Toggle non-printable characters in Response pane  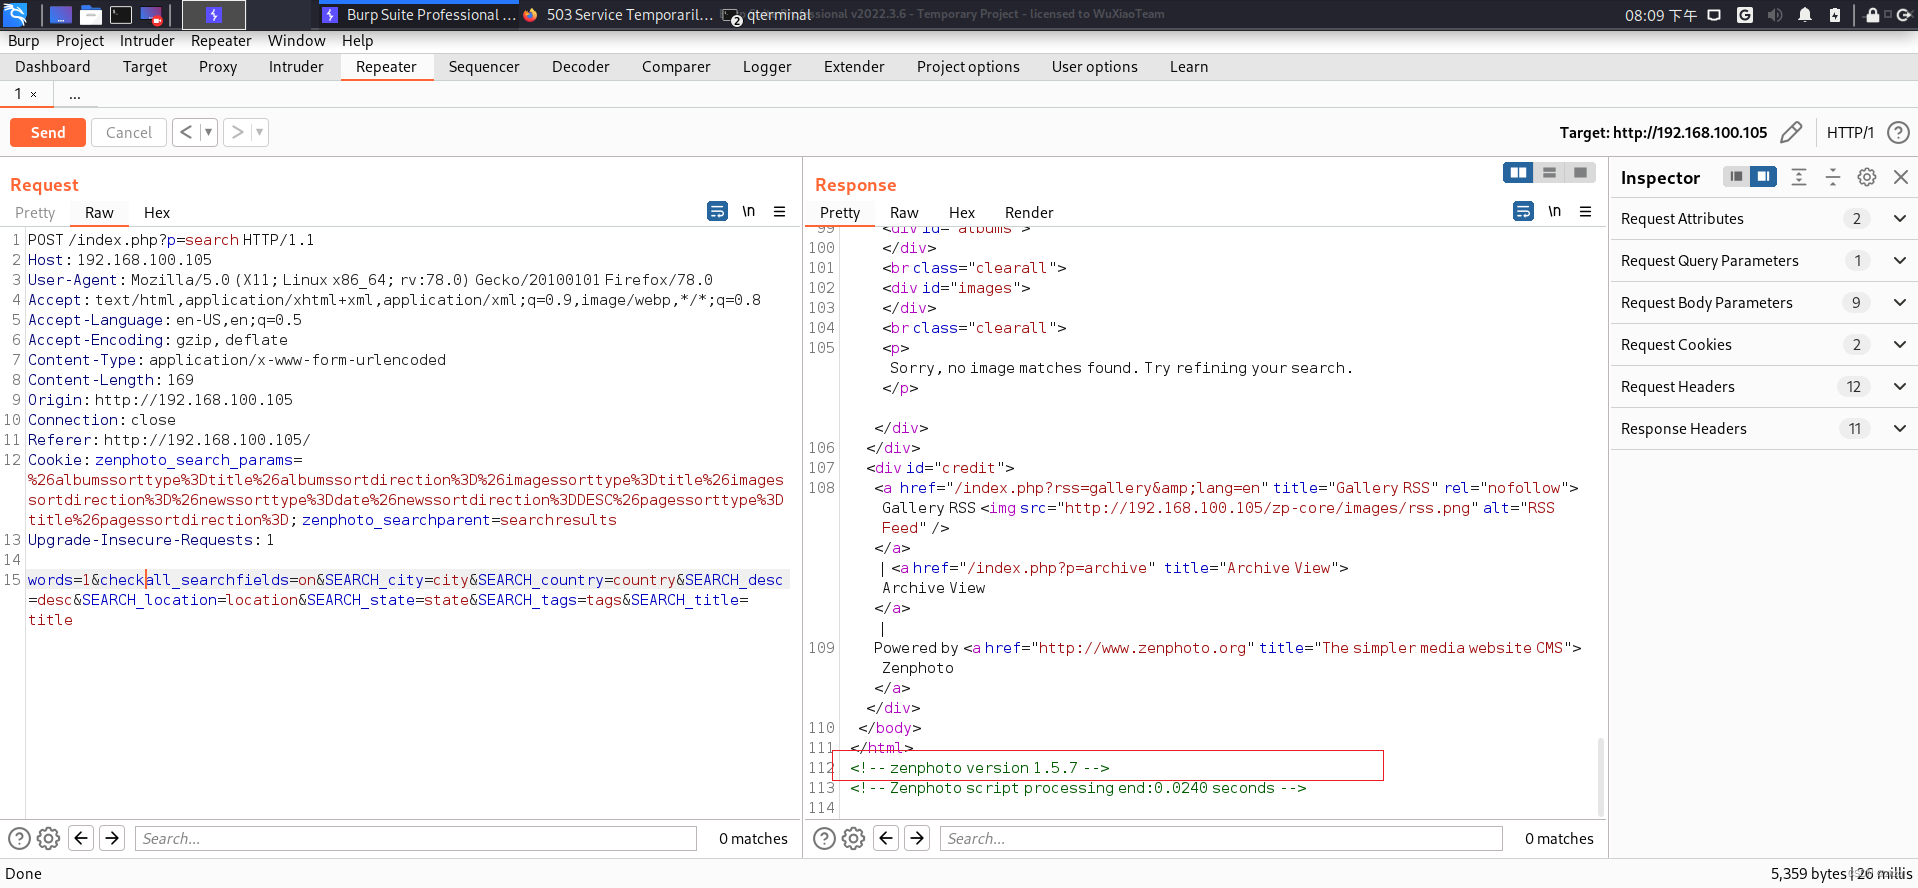(1555, 211)
